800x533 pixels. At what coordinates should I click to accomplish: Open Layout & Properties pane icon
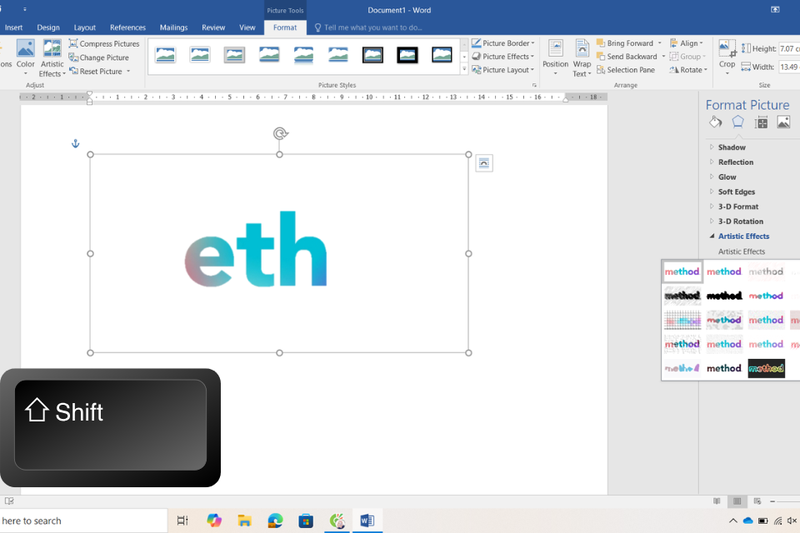(x=761, y=122)
